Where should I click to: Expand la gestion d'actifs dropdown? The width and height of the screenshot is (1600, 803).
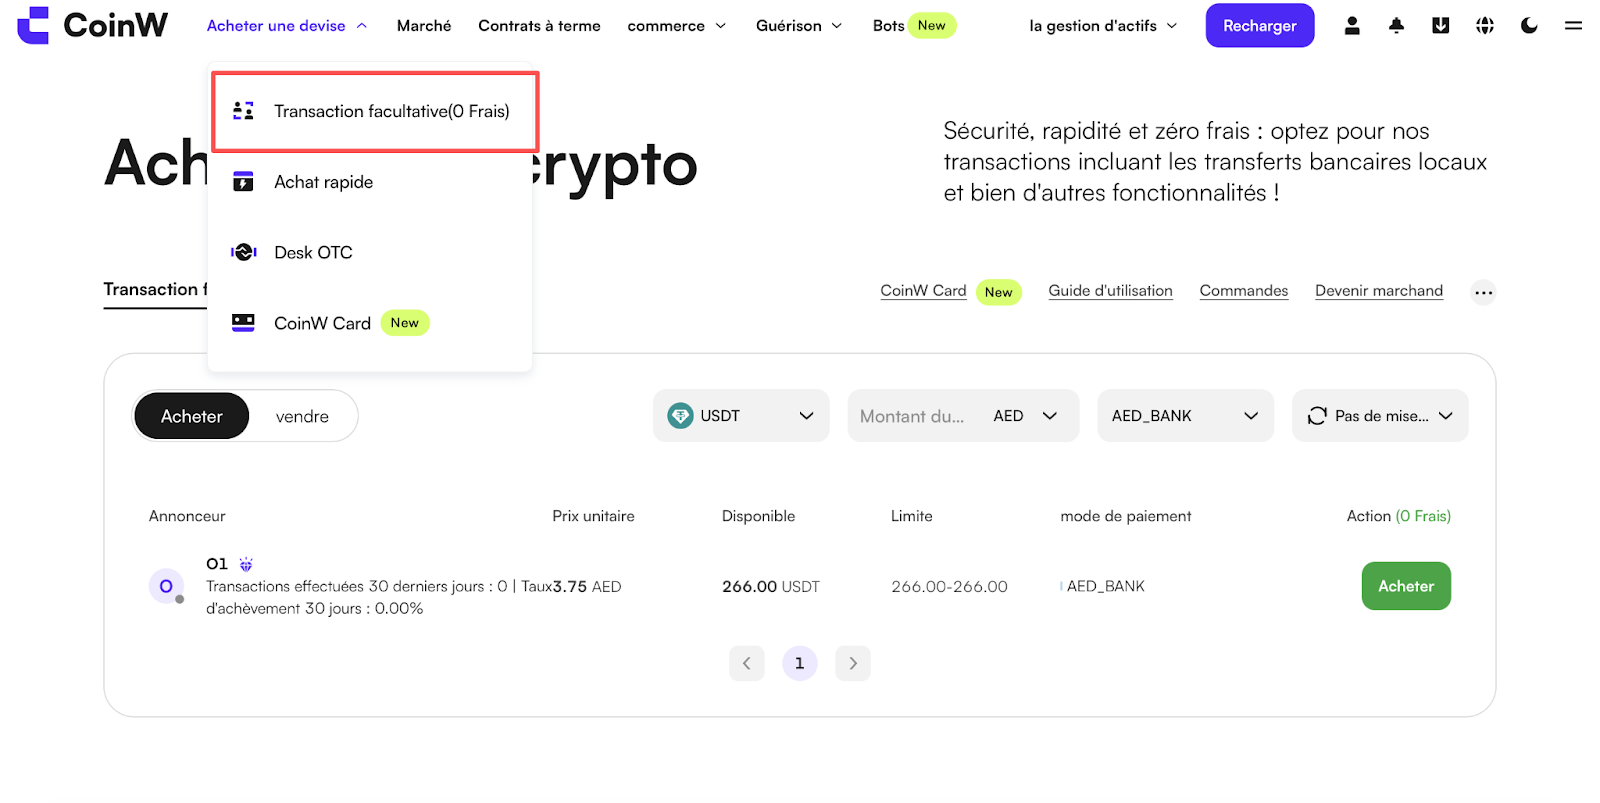pos(1103,26)
